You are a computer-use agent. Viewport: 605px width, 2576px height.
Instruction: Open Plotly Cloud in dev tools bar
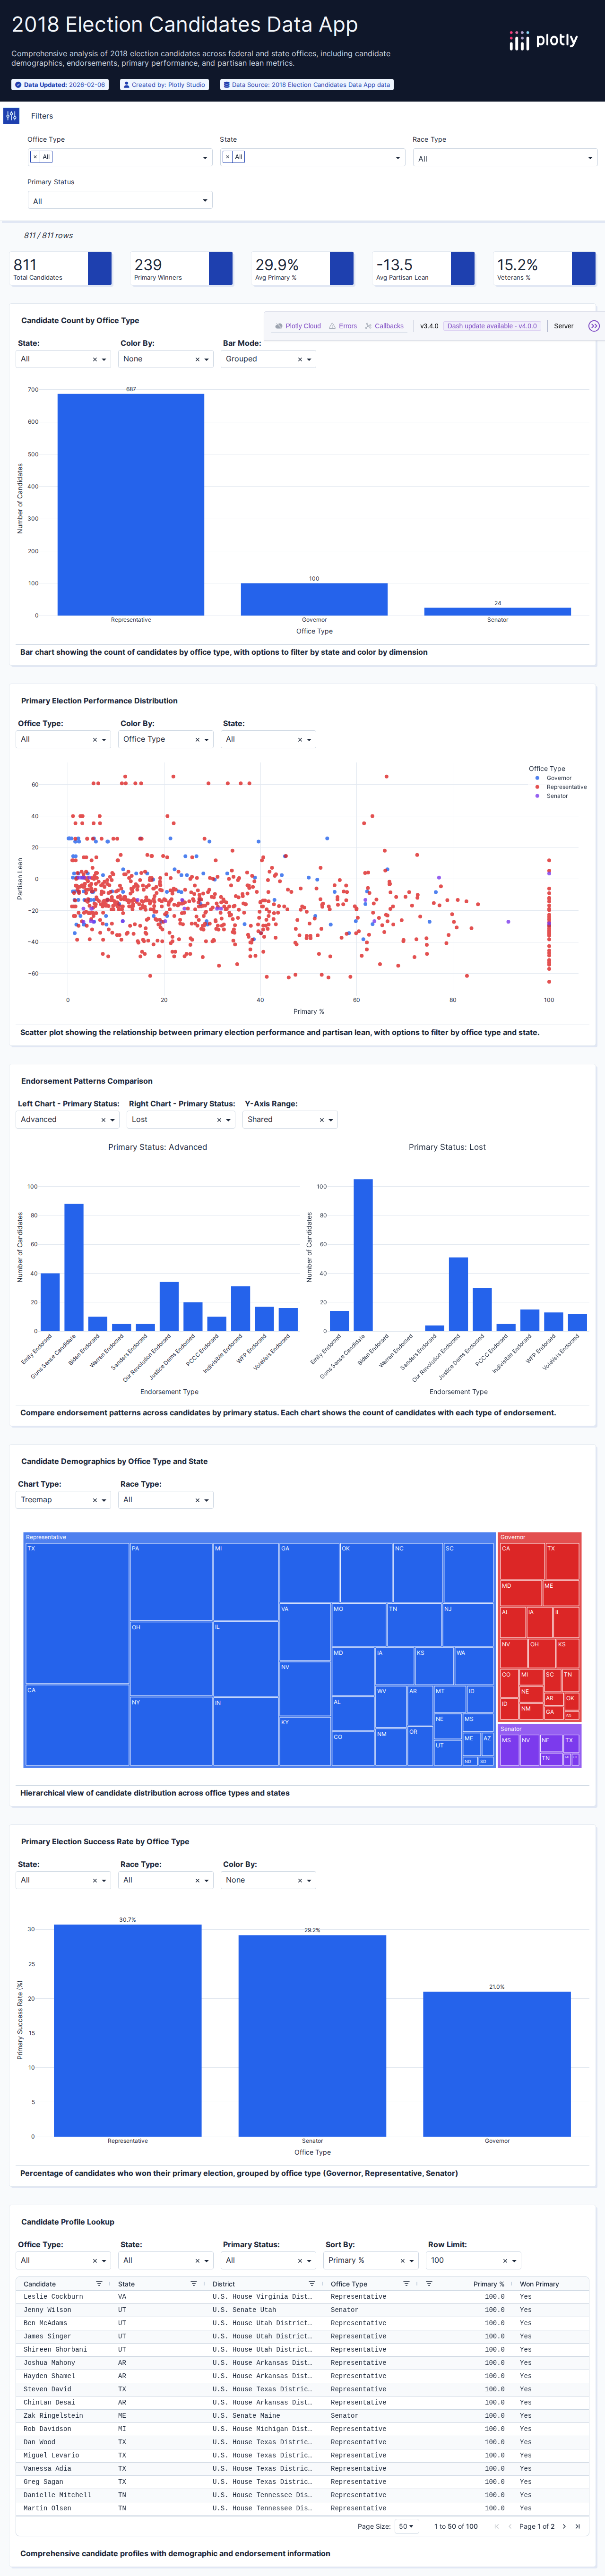pos(298,326)
